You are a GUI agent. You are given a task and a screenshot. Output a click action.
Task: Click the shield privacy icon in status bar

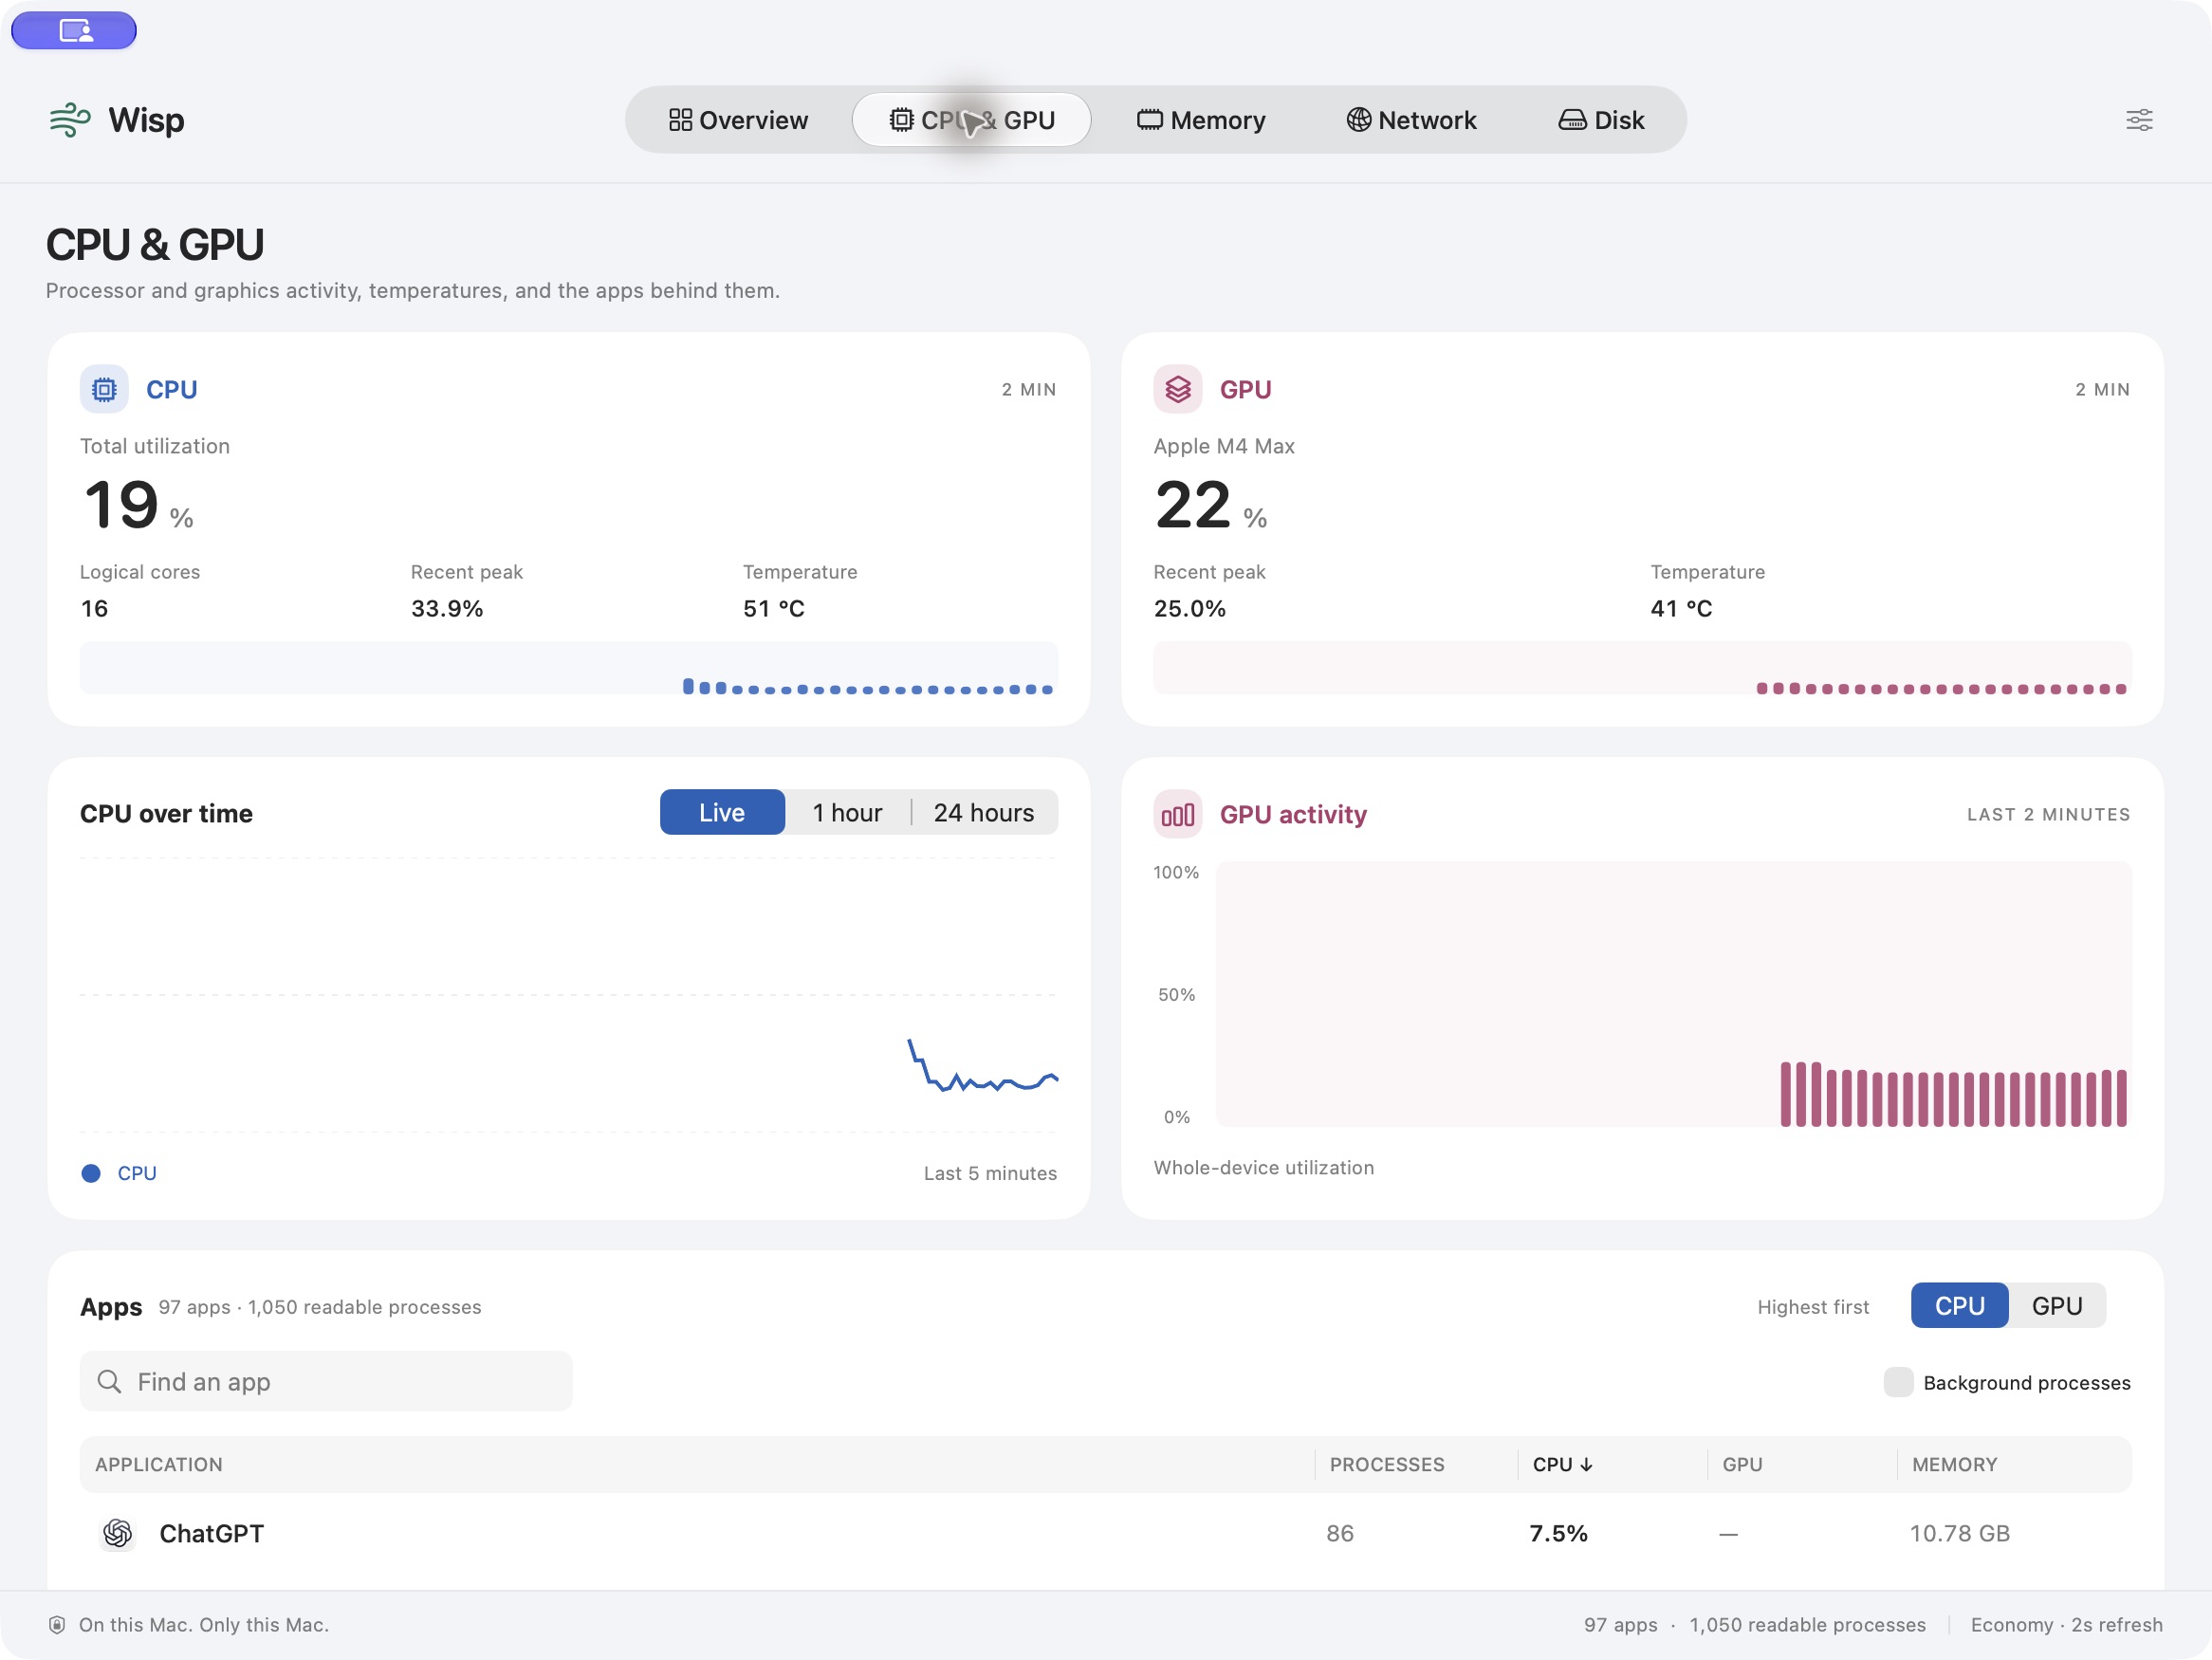(57, 1625)
